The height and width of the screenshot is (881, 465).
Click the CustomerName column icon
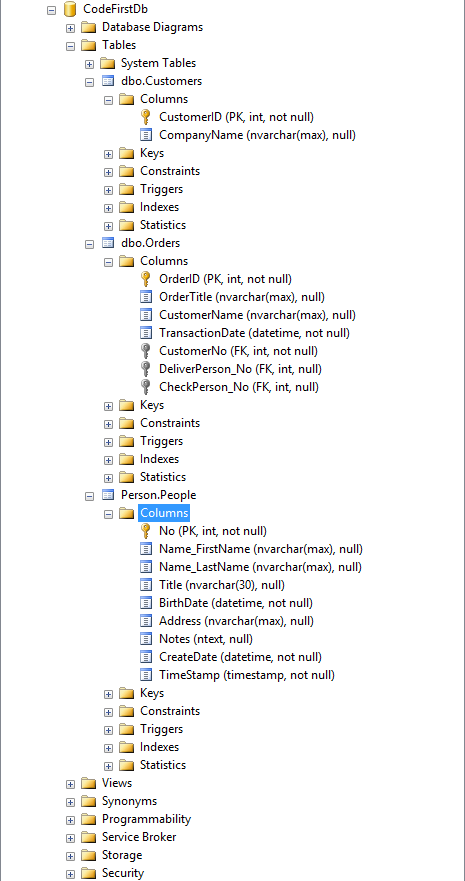tap(145, 315)
